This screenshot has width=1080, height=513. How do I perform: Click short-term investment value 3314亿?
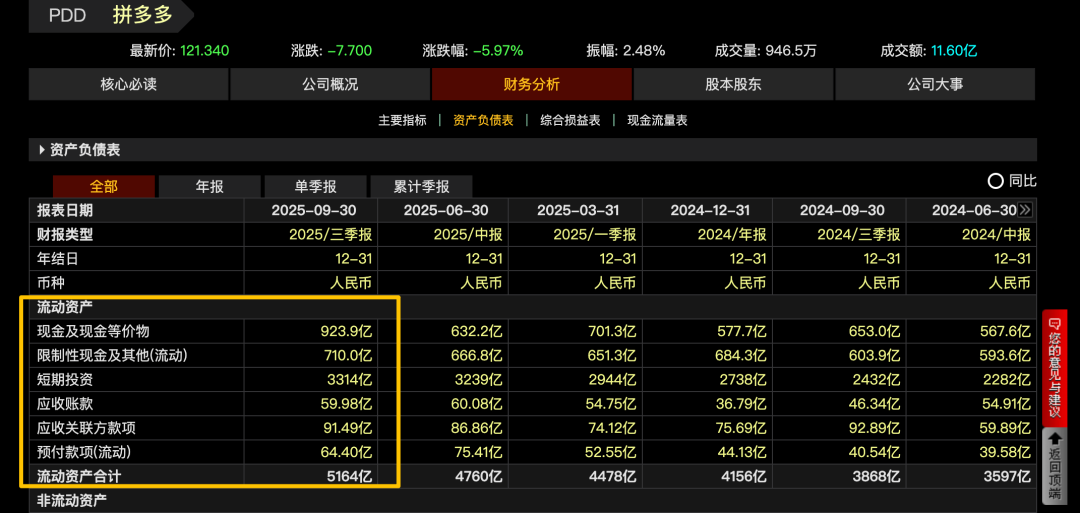click(x=351, y=379)
